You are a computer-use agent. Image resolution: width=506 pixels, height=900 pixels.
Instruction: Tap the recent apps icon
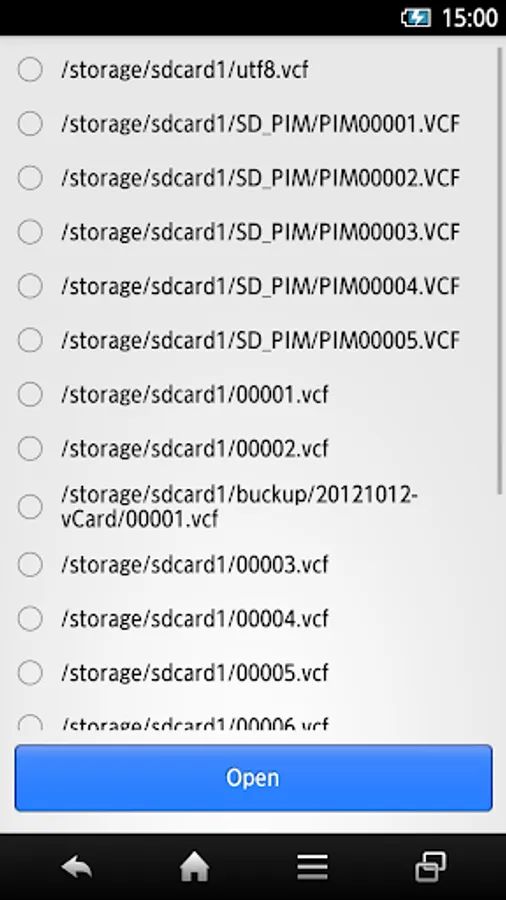(x=430, y=866)
